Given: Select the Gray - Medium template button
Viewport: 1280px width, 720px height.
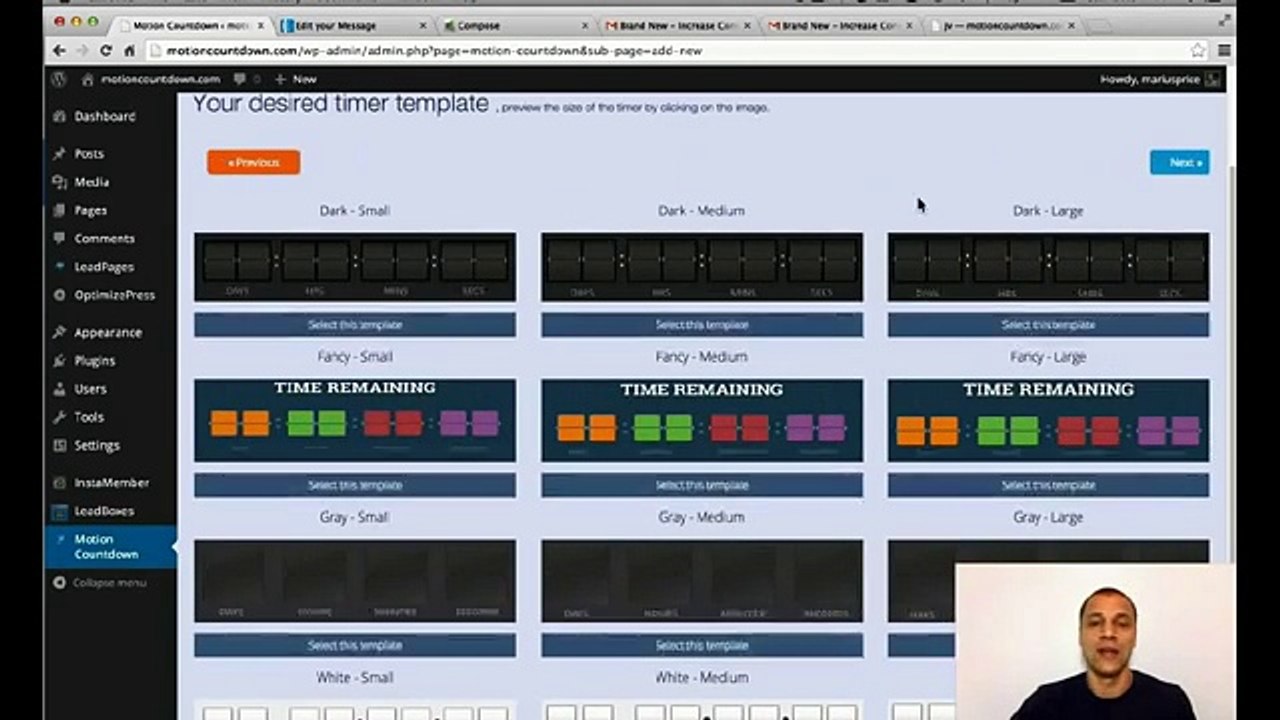Looking at the screenshot, I should tap(702, 645).
